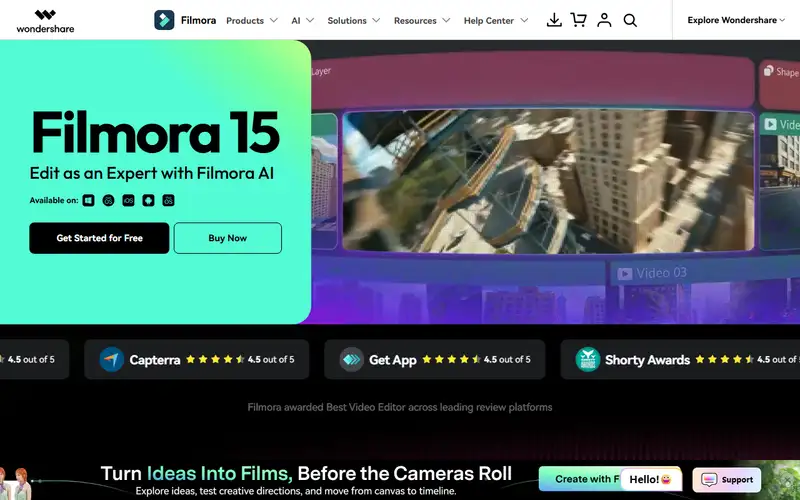800x500 pixels.
Task: Open the Hello! chat bubble
Action: (x=651, y=480)
